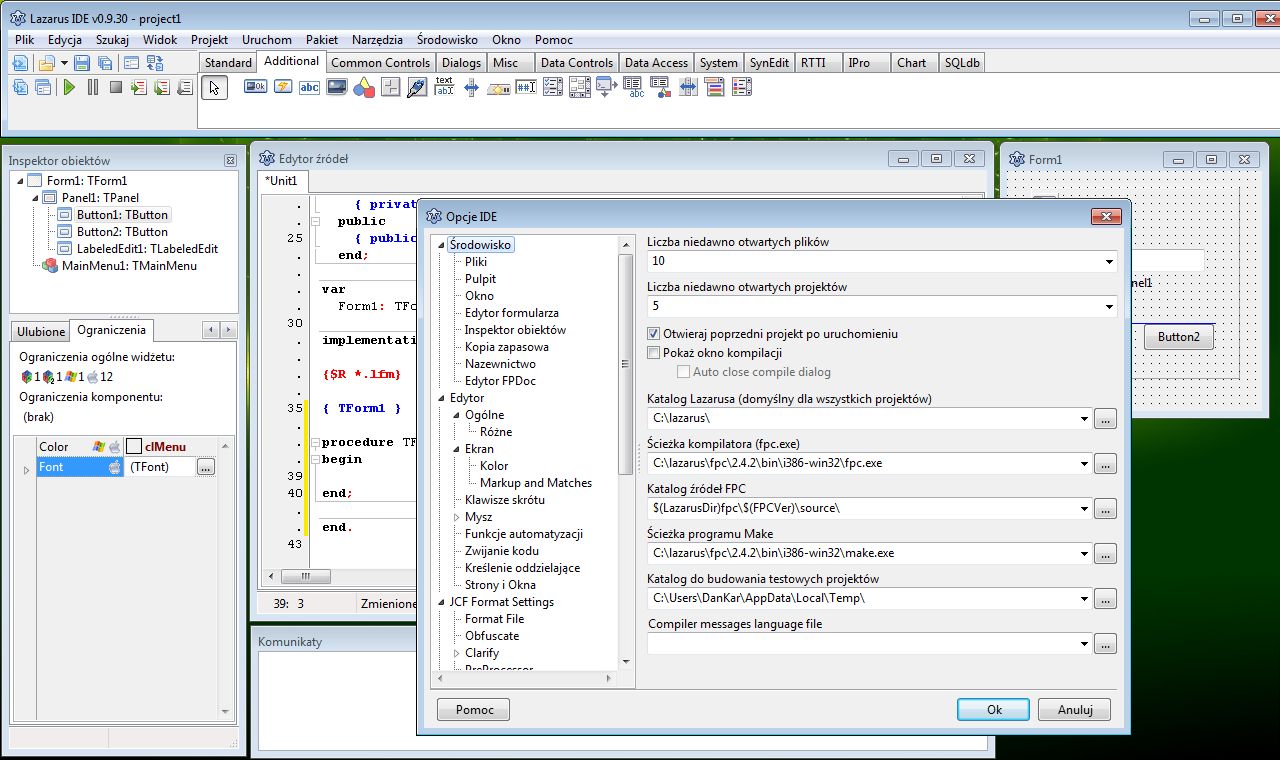Viewport: 1280px width, 760px height.
Task: Select the TTrayIcon component icon
Action: [x=499, y=87]
